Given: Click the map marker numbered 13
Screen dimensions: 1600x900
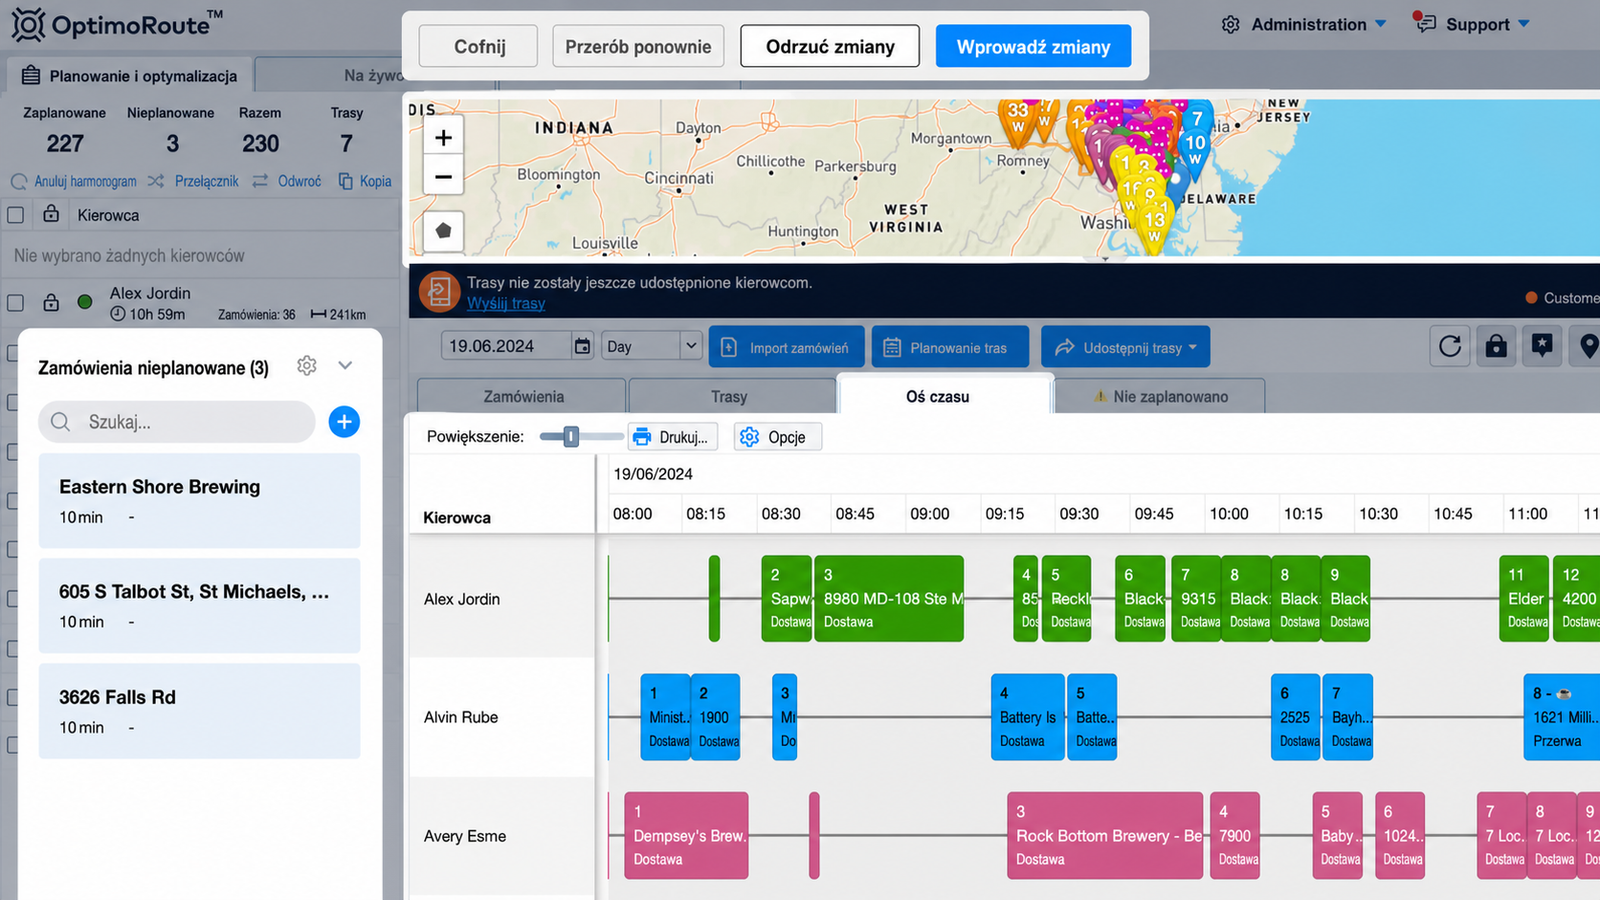Looking at the screenshot, I should click(x=1154, y=225).
